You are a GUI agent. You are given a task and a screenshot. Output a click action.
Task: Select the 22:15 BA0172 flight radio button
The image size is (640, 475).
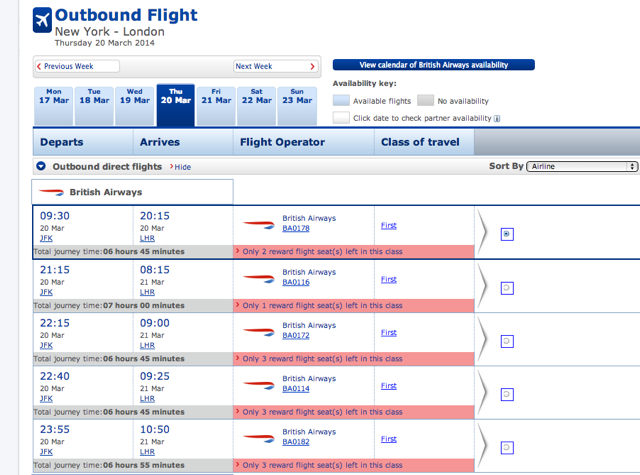pyautogui.click(x=507, y=341)
